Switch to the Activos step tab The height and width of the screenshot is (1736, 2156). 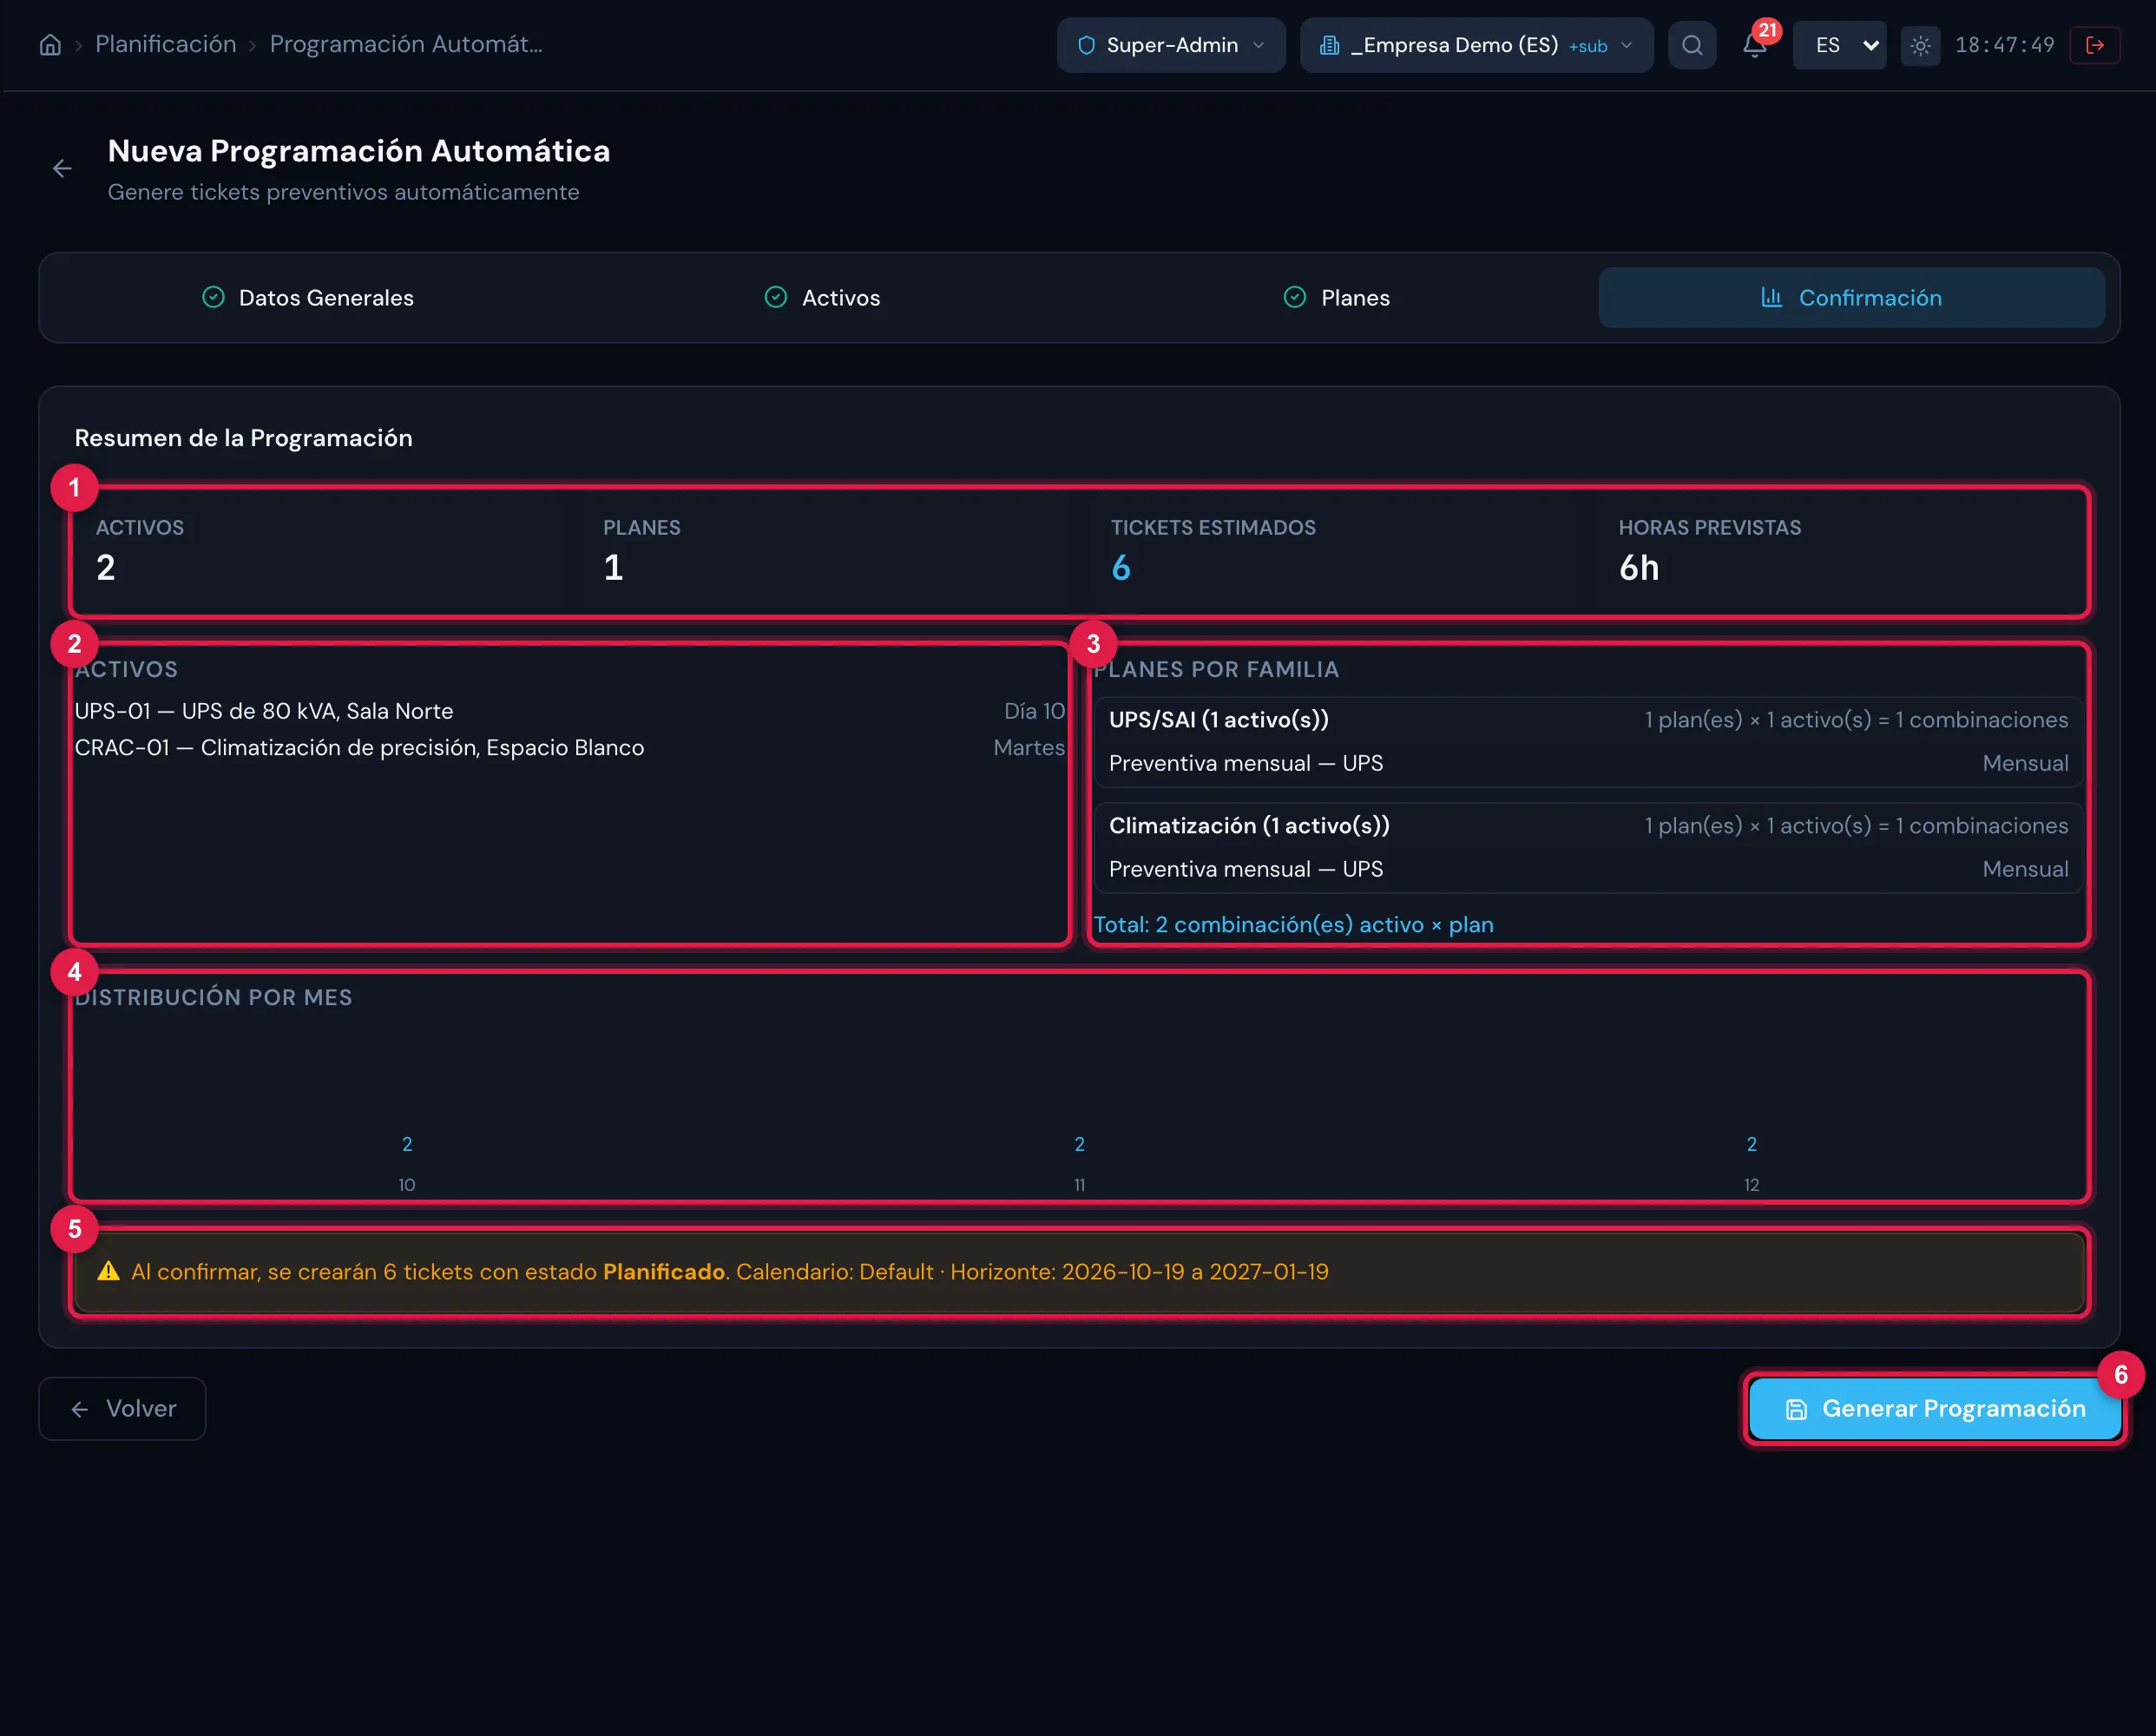tap(822, 298)
